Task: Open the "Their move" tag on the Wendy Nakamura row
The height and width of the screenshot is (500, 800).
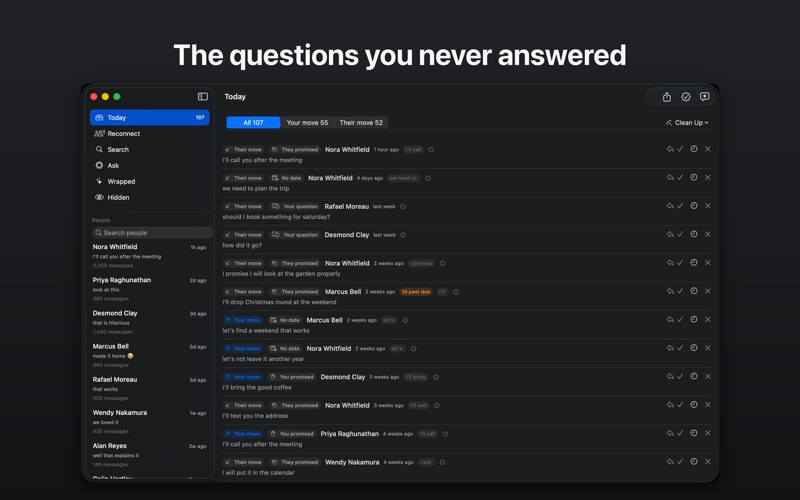Action: pos(244,462)
